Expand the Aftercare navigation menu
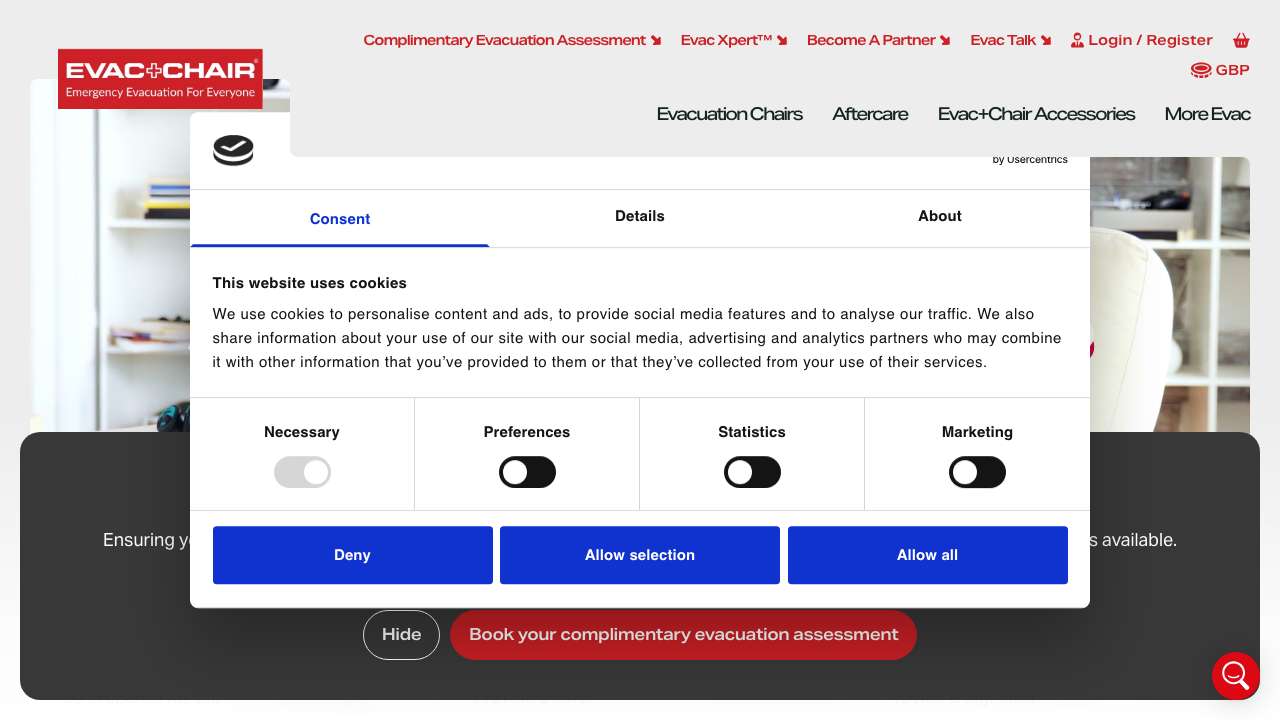This screenshot has width=1280, height=720. coord(870,114)
